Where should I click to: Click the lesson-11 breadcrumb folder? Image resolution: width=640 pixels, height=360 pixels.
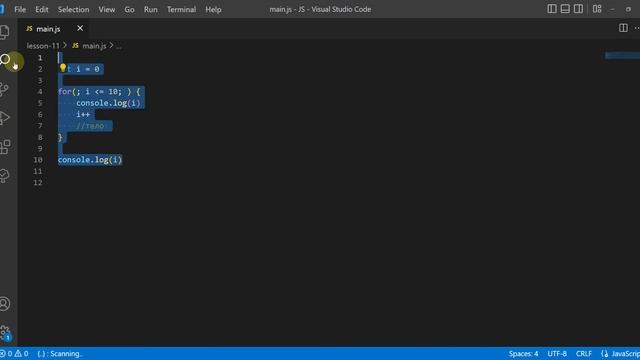click(x=43, y=46)
